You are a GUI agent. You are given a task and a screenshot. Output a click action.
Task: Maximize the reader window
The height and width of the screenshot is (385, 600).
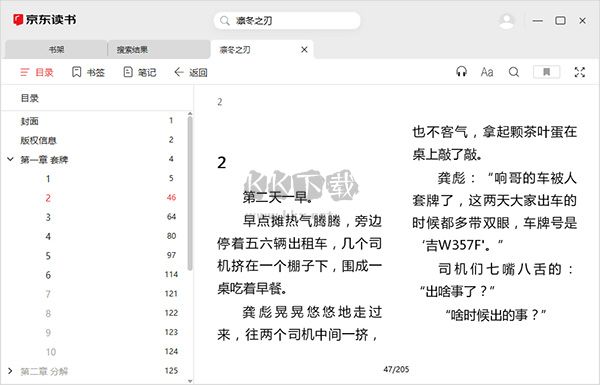click(x=560, y=21)
